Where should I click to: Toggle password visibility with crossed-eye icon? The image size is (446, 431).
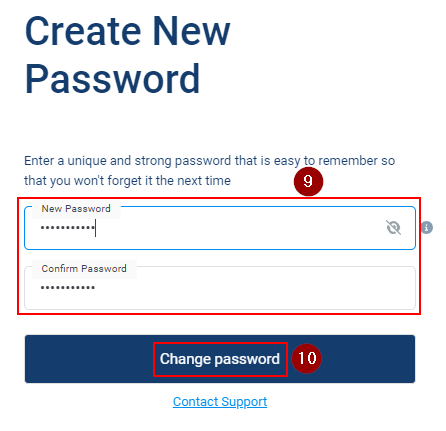point(393,228)
